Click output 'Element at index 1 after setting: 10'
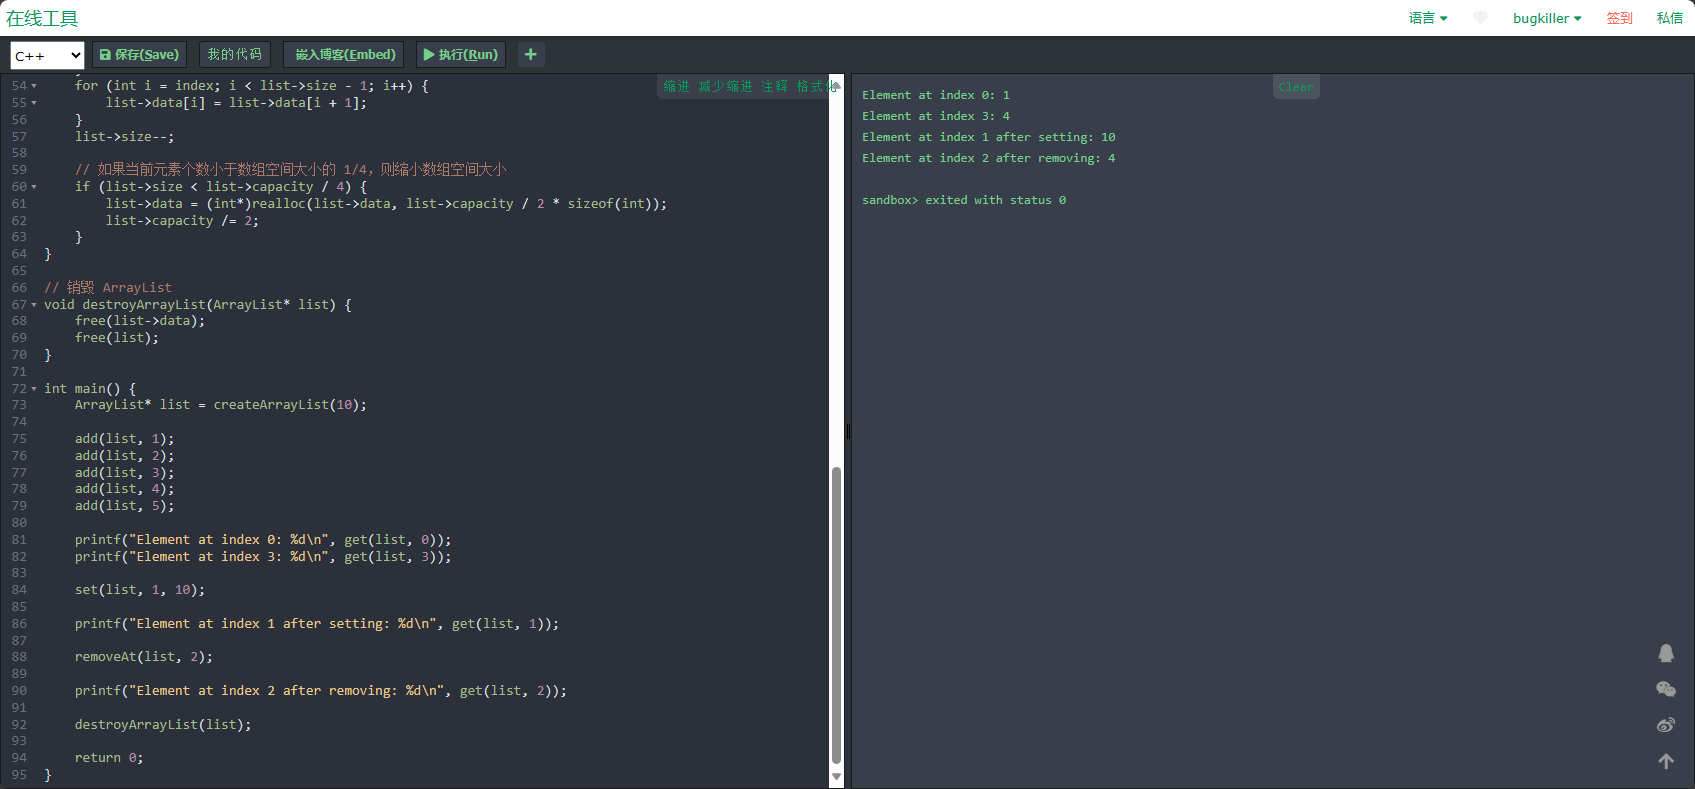 [988, 137]
